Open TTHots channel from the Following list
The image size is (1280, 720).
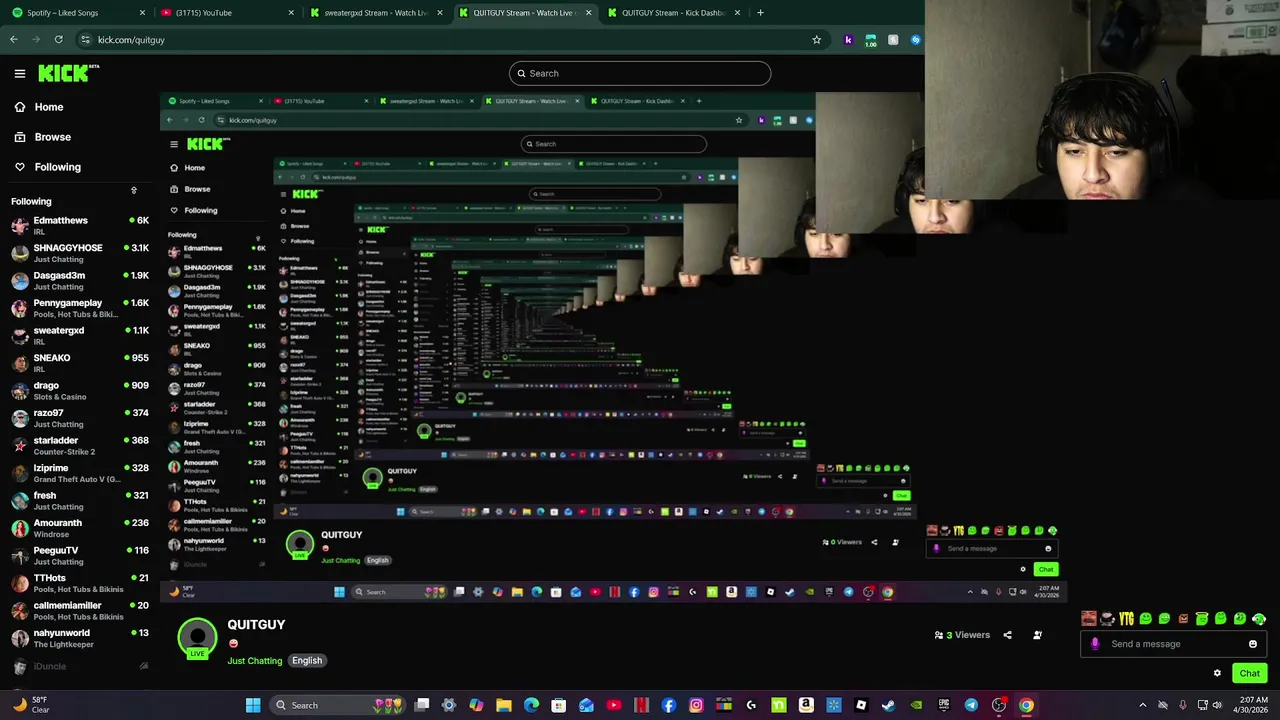[x=80, y=583]
